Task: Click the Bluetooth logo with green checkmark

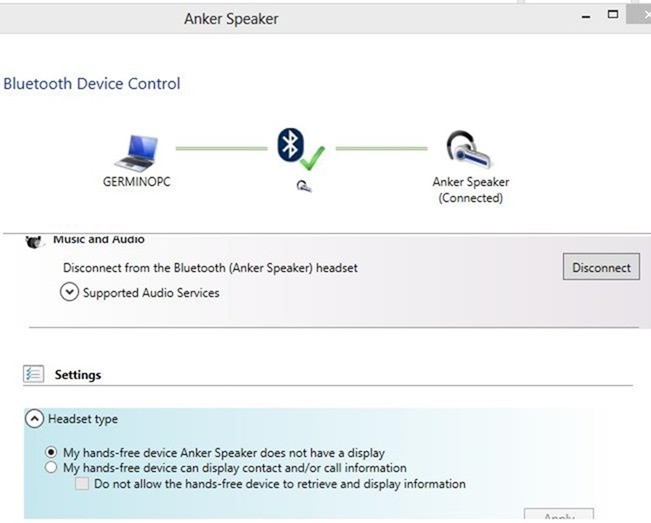Action: (x=301, y=149)
